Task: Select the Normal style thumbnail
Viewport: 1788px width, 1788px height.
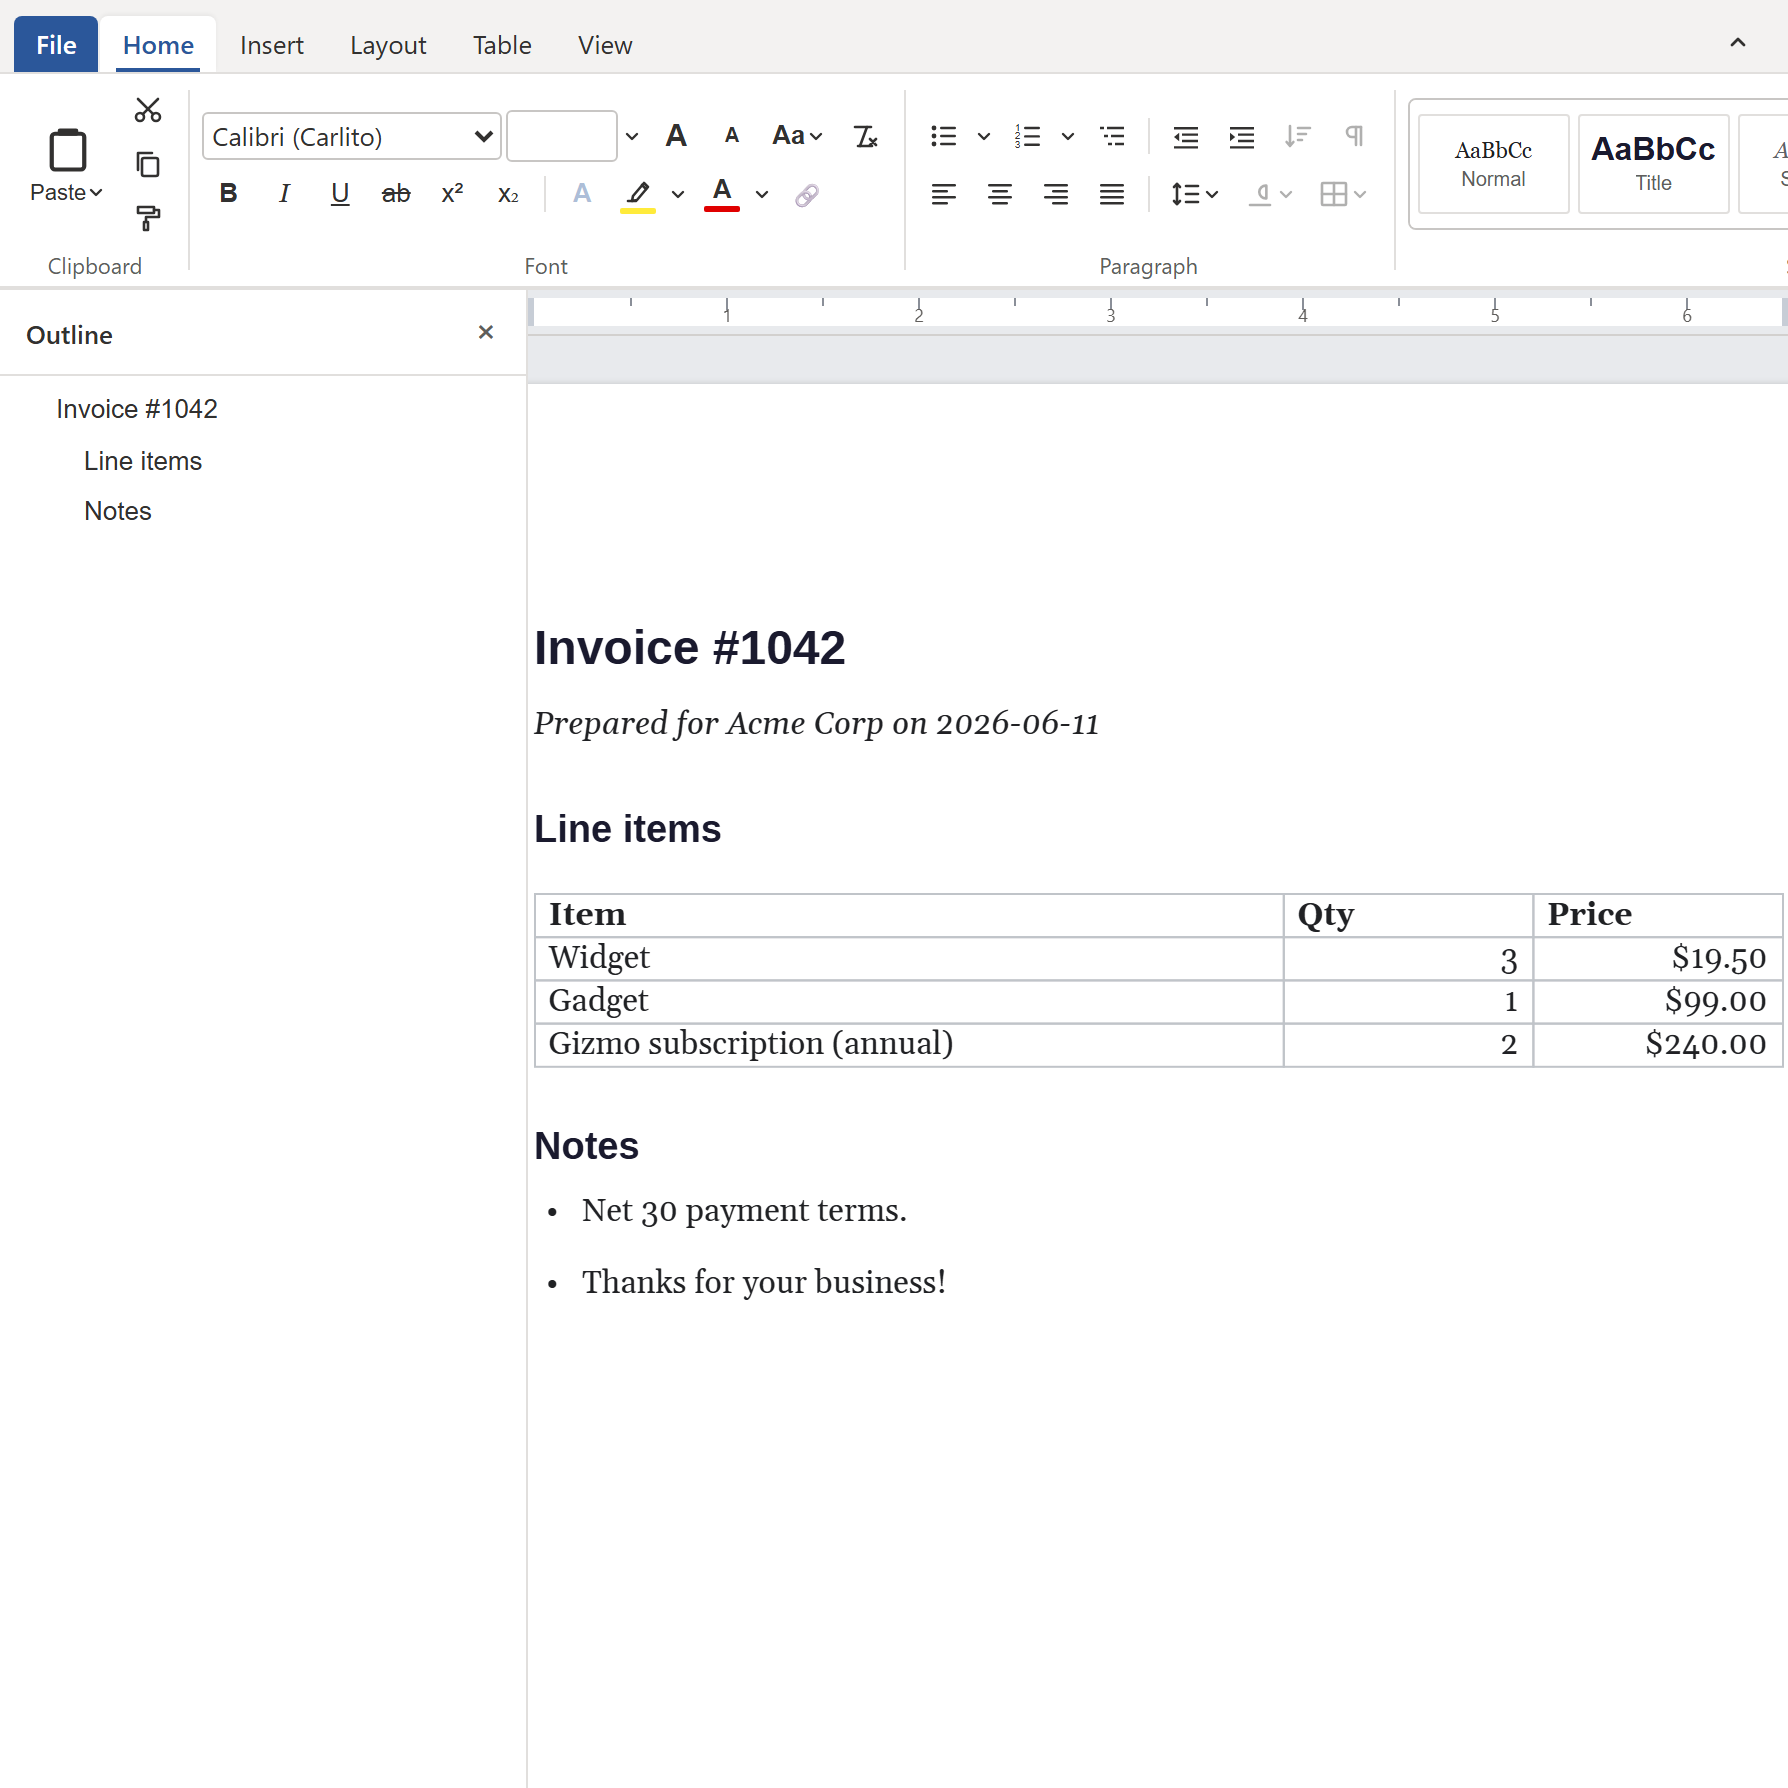Action: pos(1493,164)
